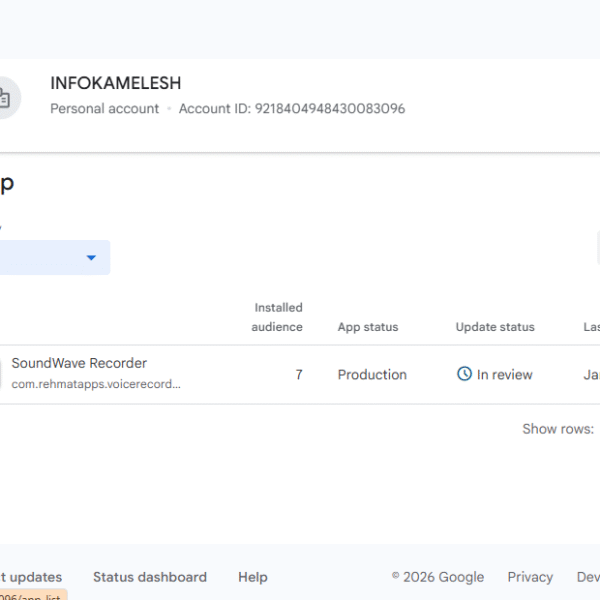Click the Show rows label
This screenshot has width=600, height=600.
tap(558, 429)
